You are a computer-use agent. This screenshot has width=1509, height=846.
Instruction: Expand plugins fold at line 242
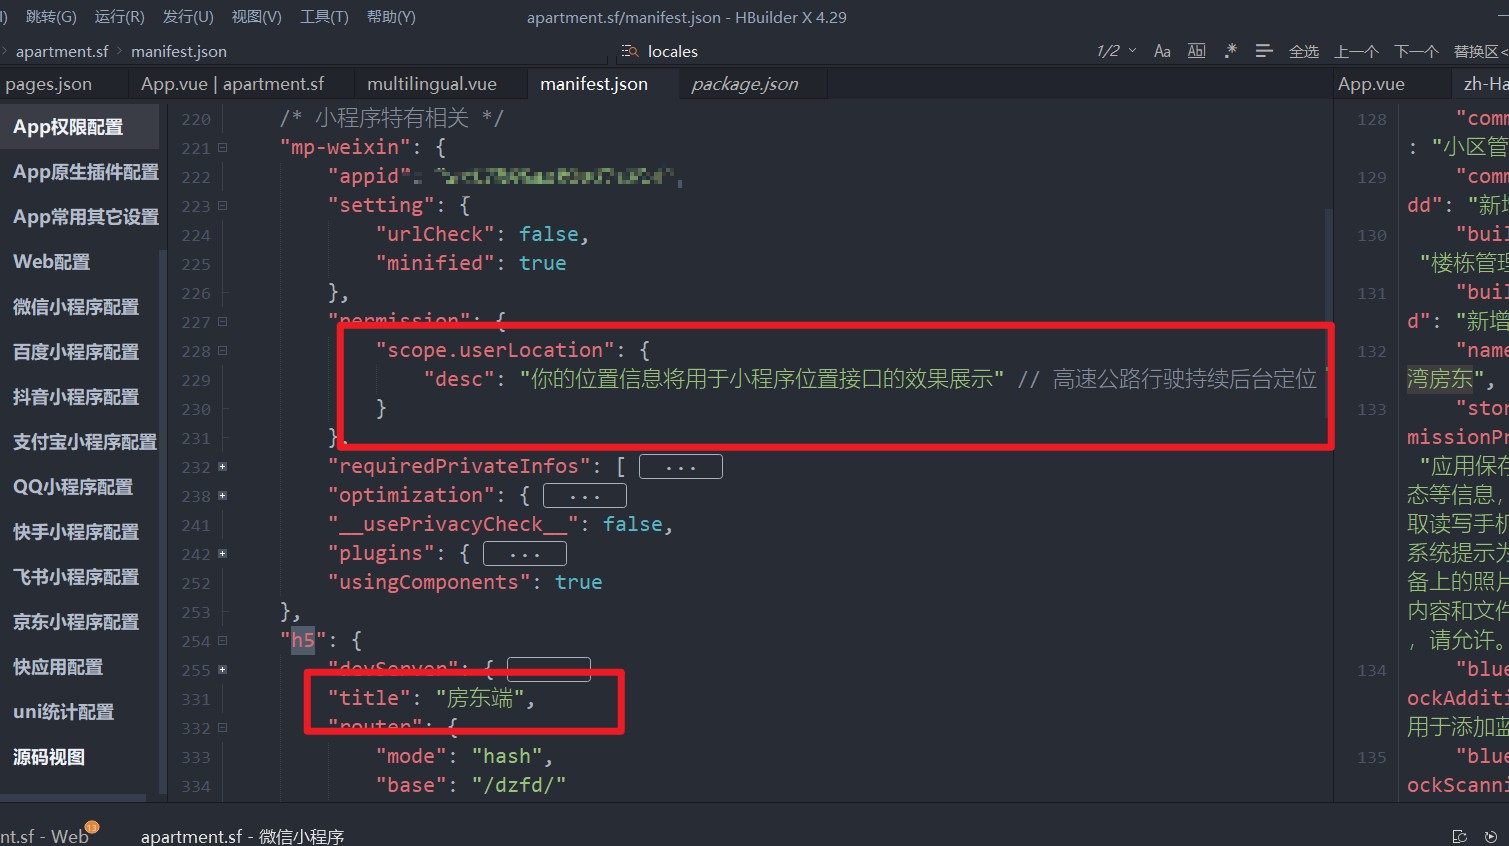[x=222, y=554]
